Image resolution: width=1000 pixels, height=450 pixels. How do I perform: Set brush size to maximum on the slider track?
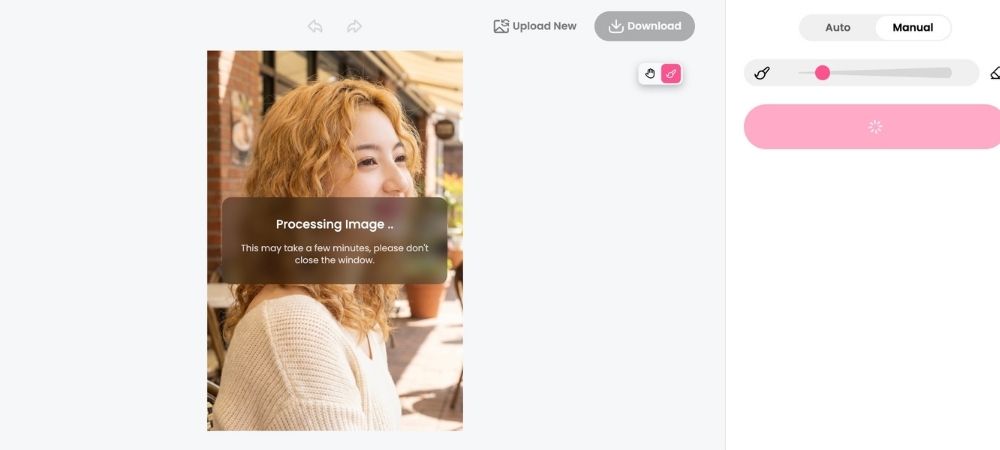(x=948, y=73)
